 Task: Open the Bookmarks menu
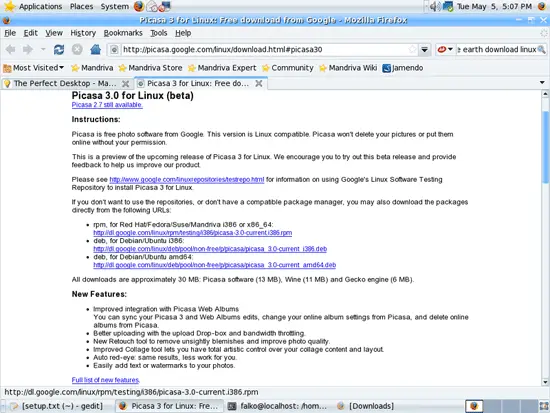coord(123,33)
